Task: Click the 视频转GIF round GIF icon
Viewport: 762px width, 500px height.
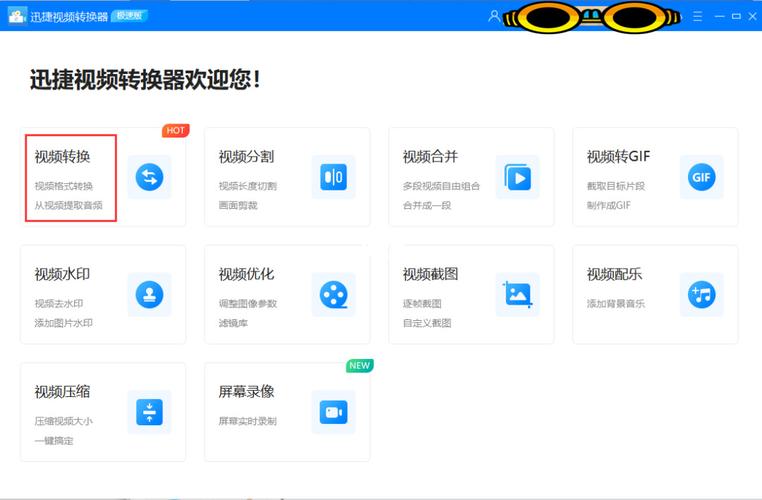Action: (702, 177)
